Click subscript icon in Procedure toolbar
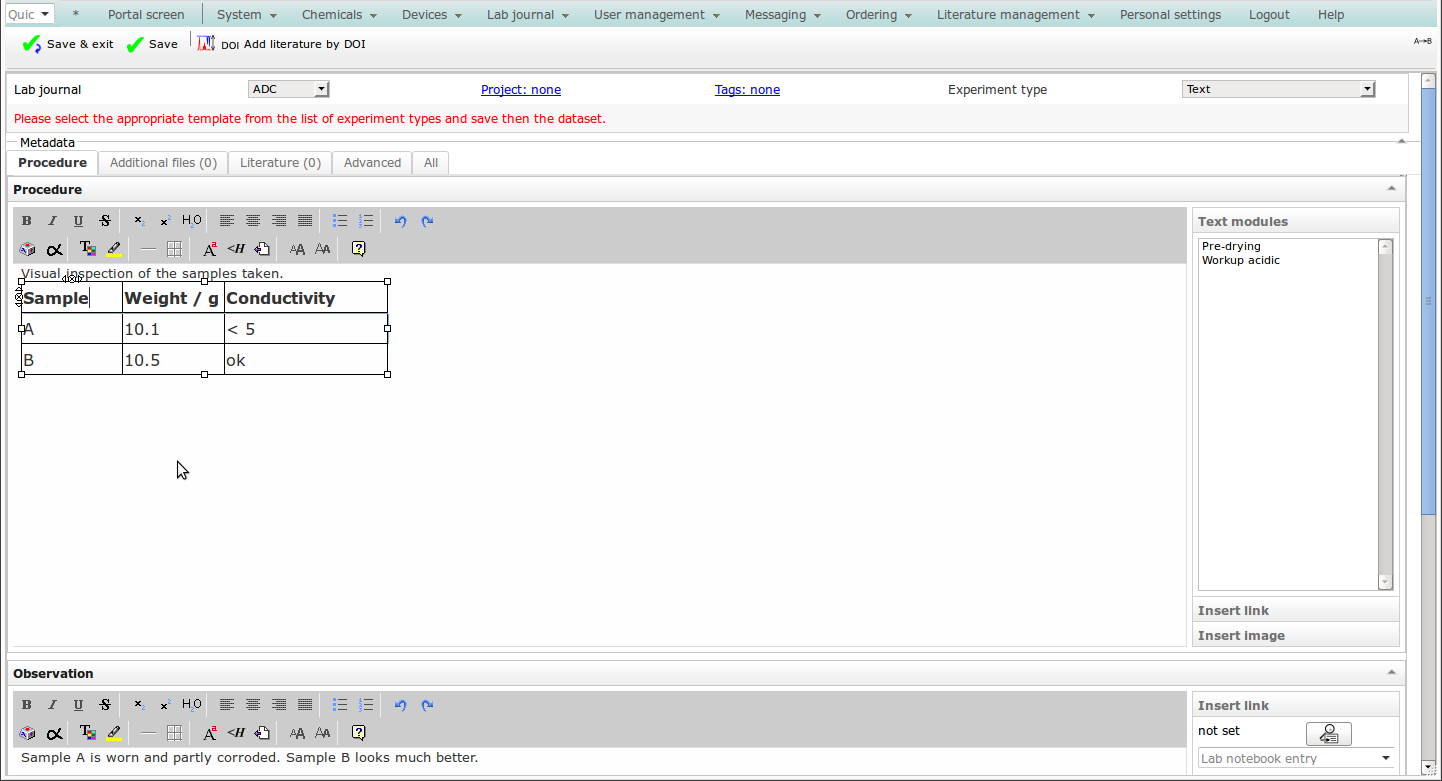 (x=139, y=221)
